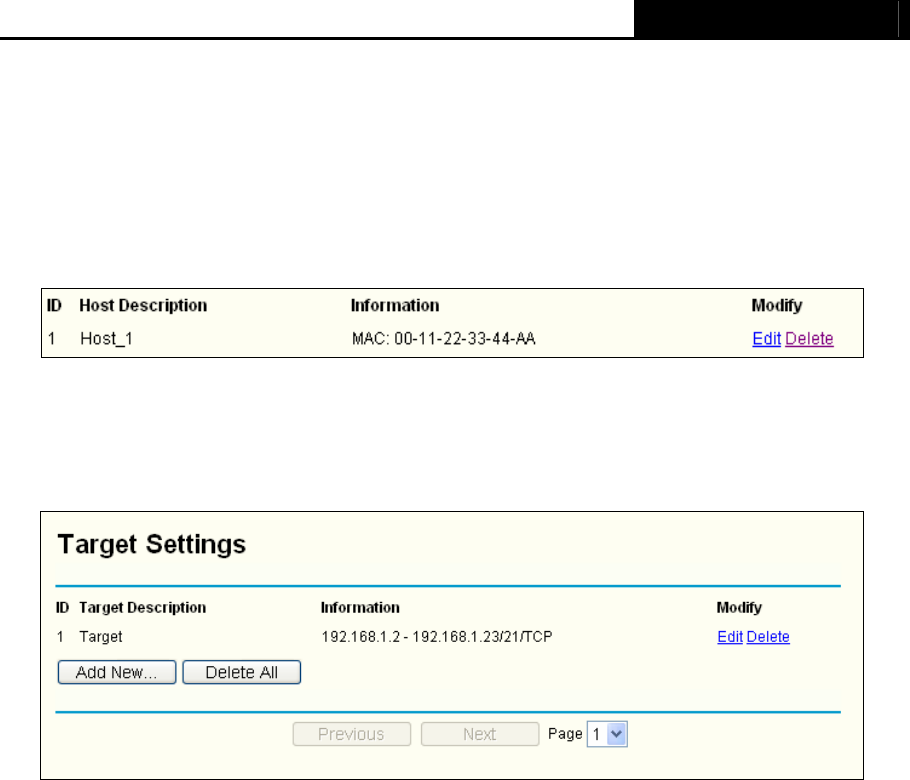Click the Modify header in the host table
910x780 pixels.
coord(777,305)
